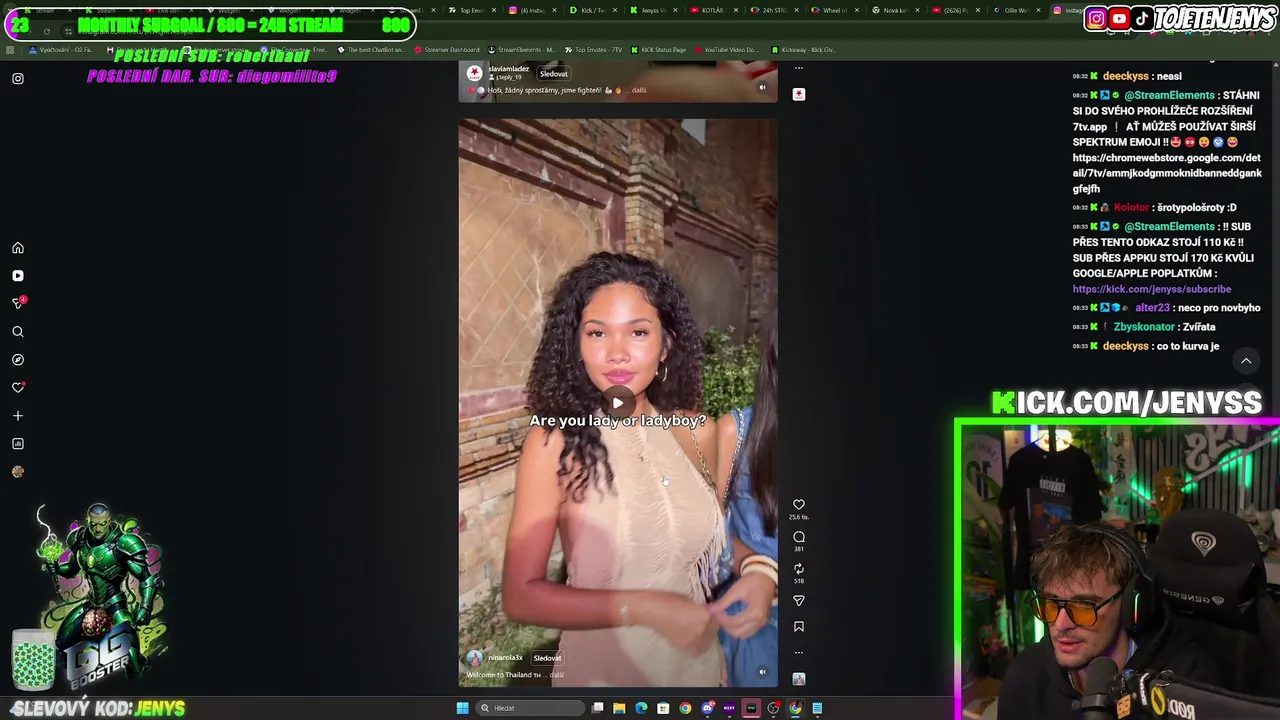Open Instagram Search magnifier in sidebar

pos(18,332)
